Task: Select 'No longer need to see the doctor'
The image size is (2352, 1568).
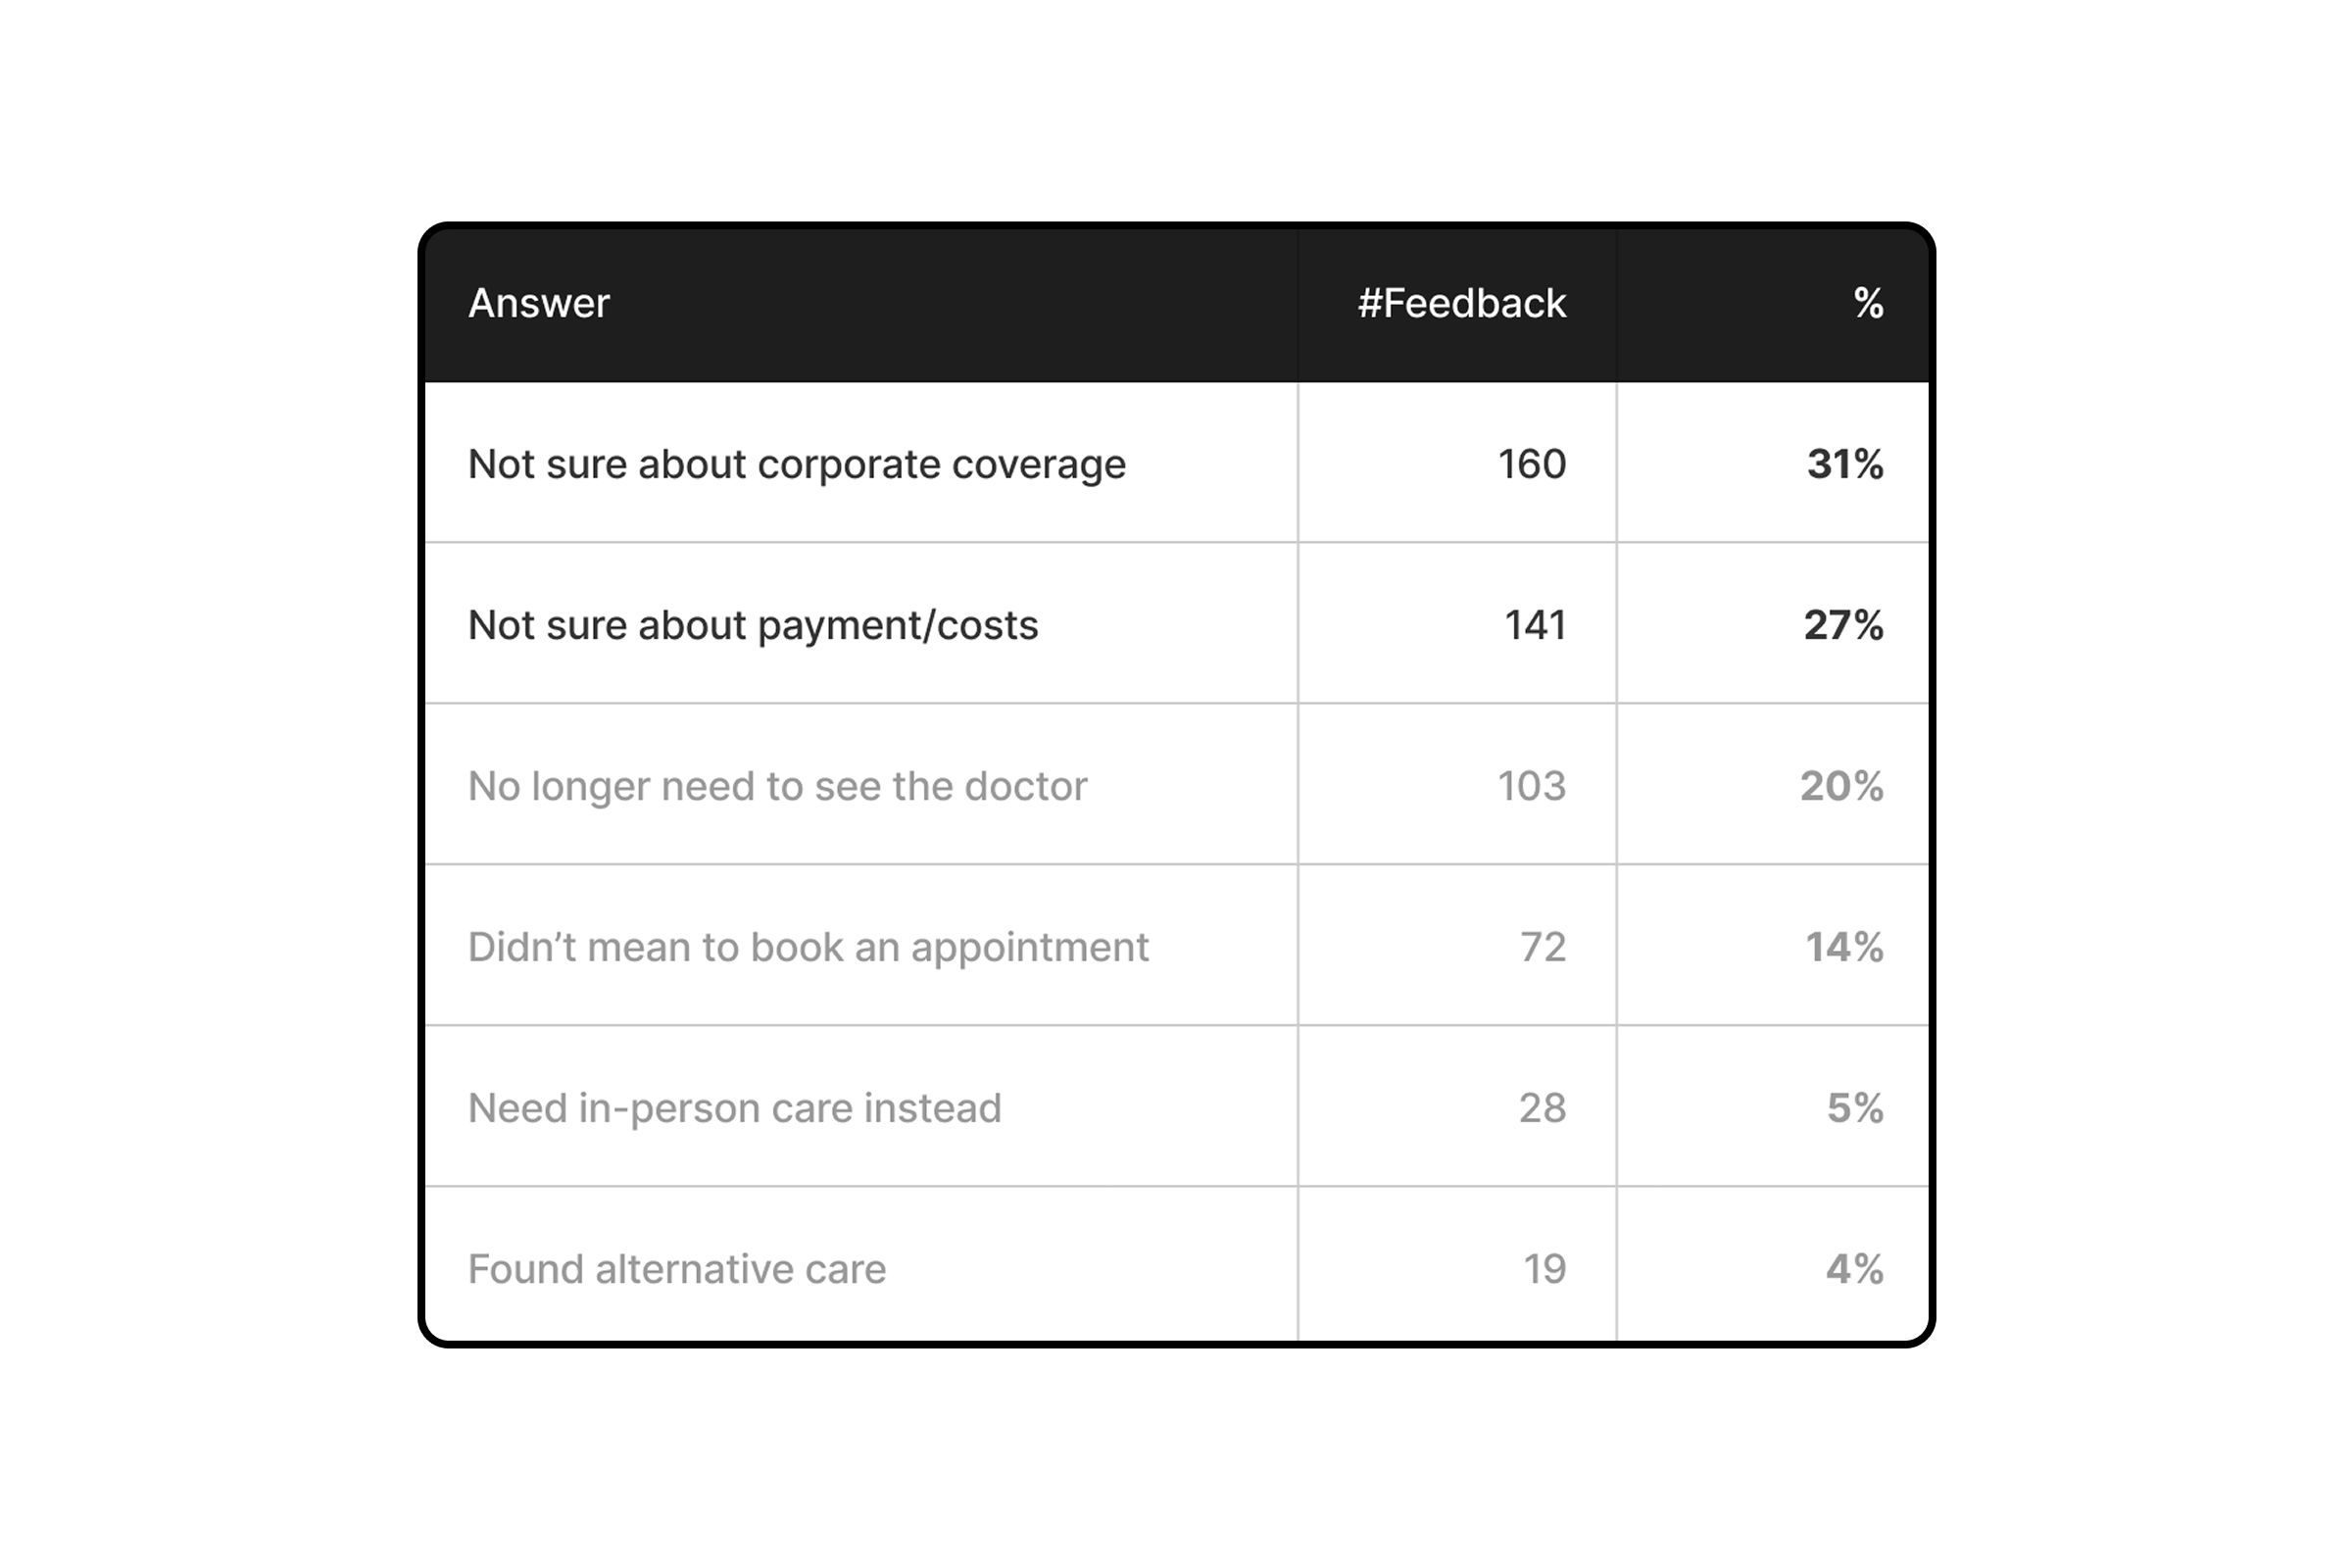Action: [x=777, y=786]
